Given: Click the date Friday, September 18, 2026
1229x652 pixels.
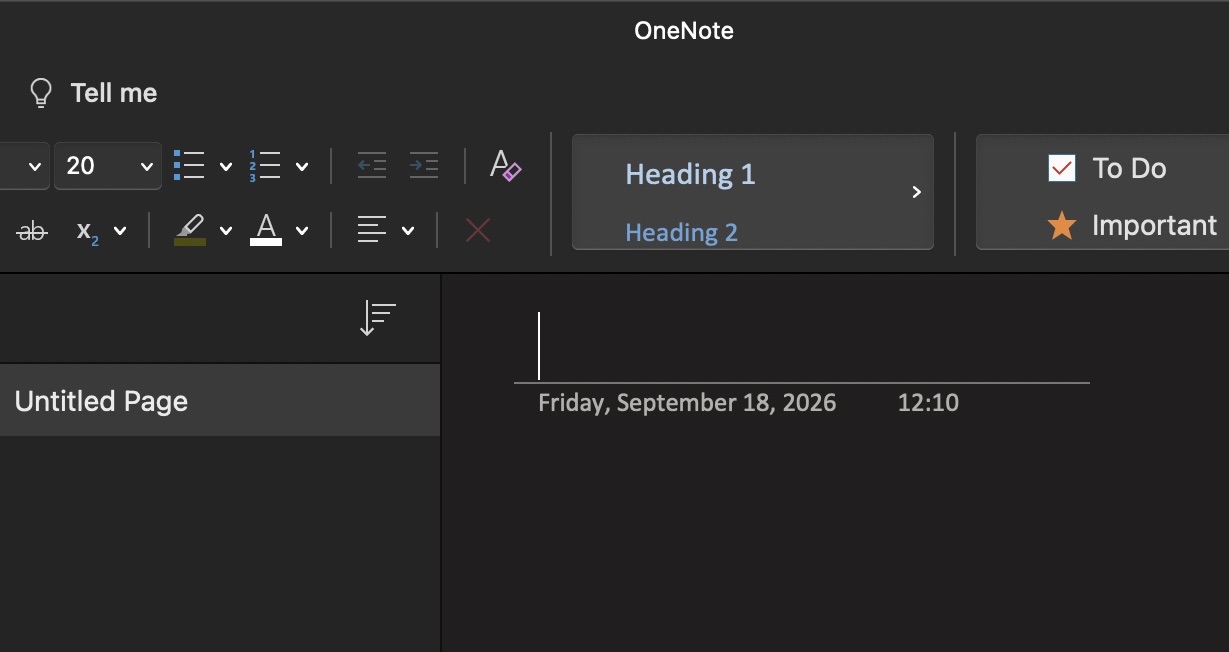Looking at the screenshot, I should click(687, 403).
